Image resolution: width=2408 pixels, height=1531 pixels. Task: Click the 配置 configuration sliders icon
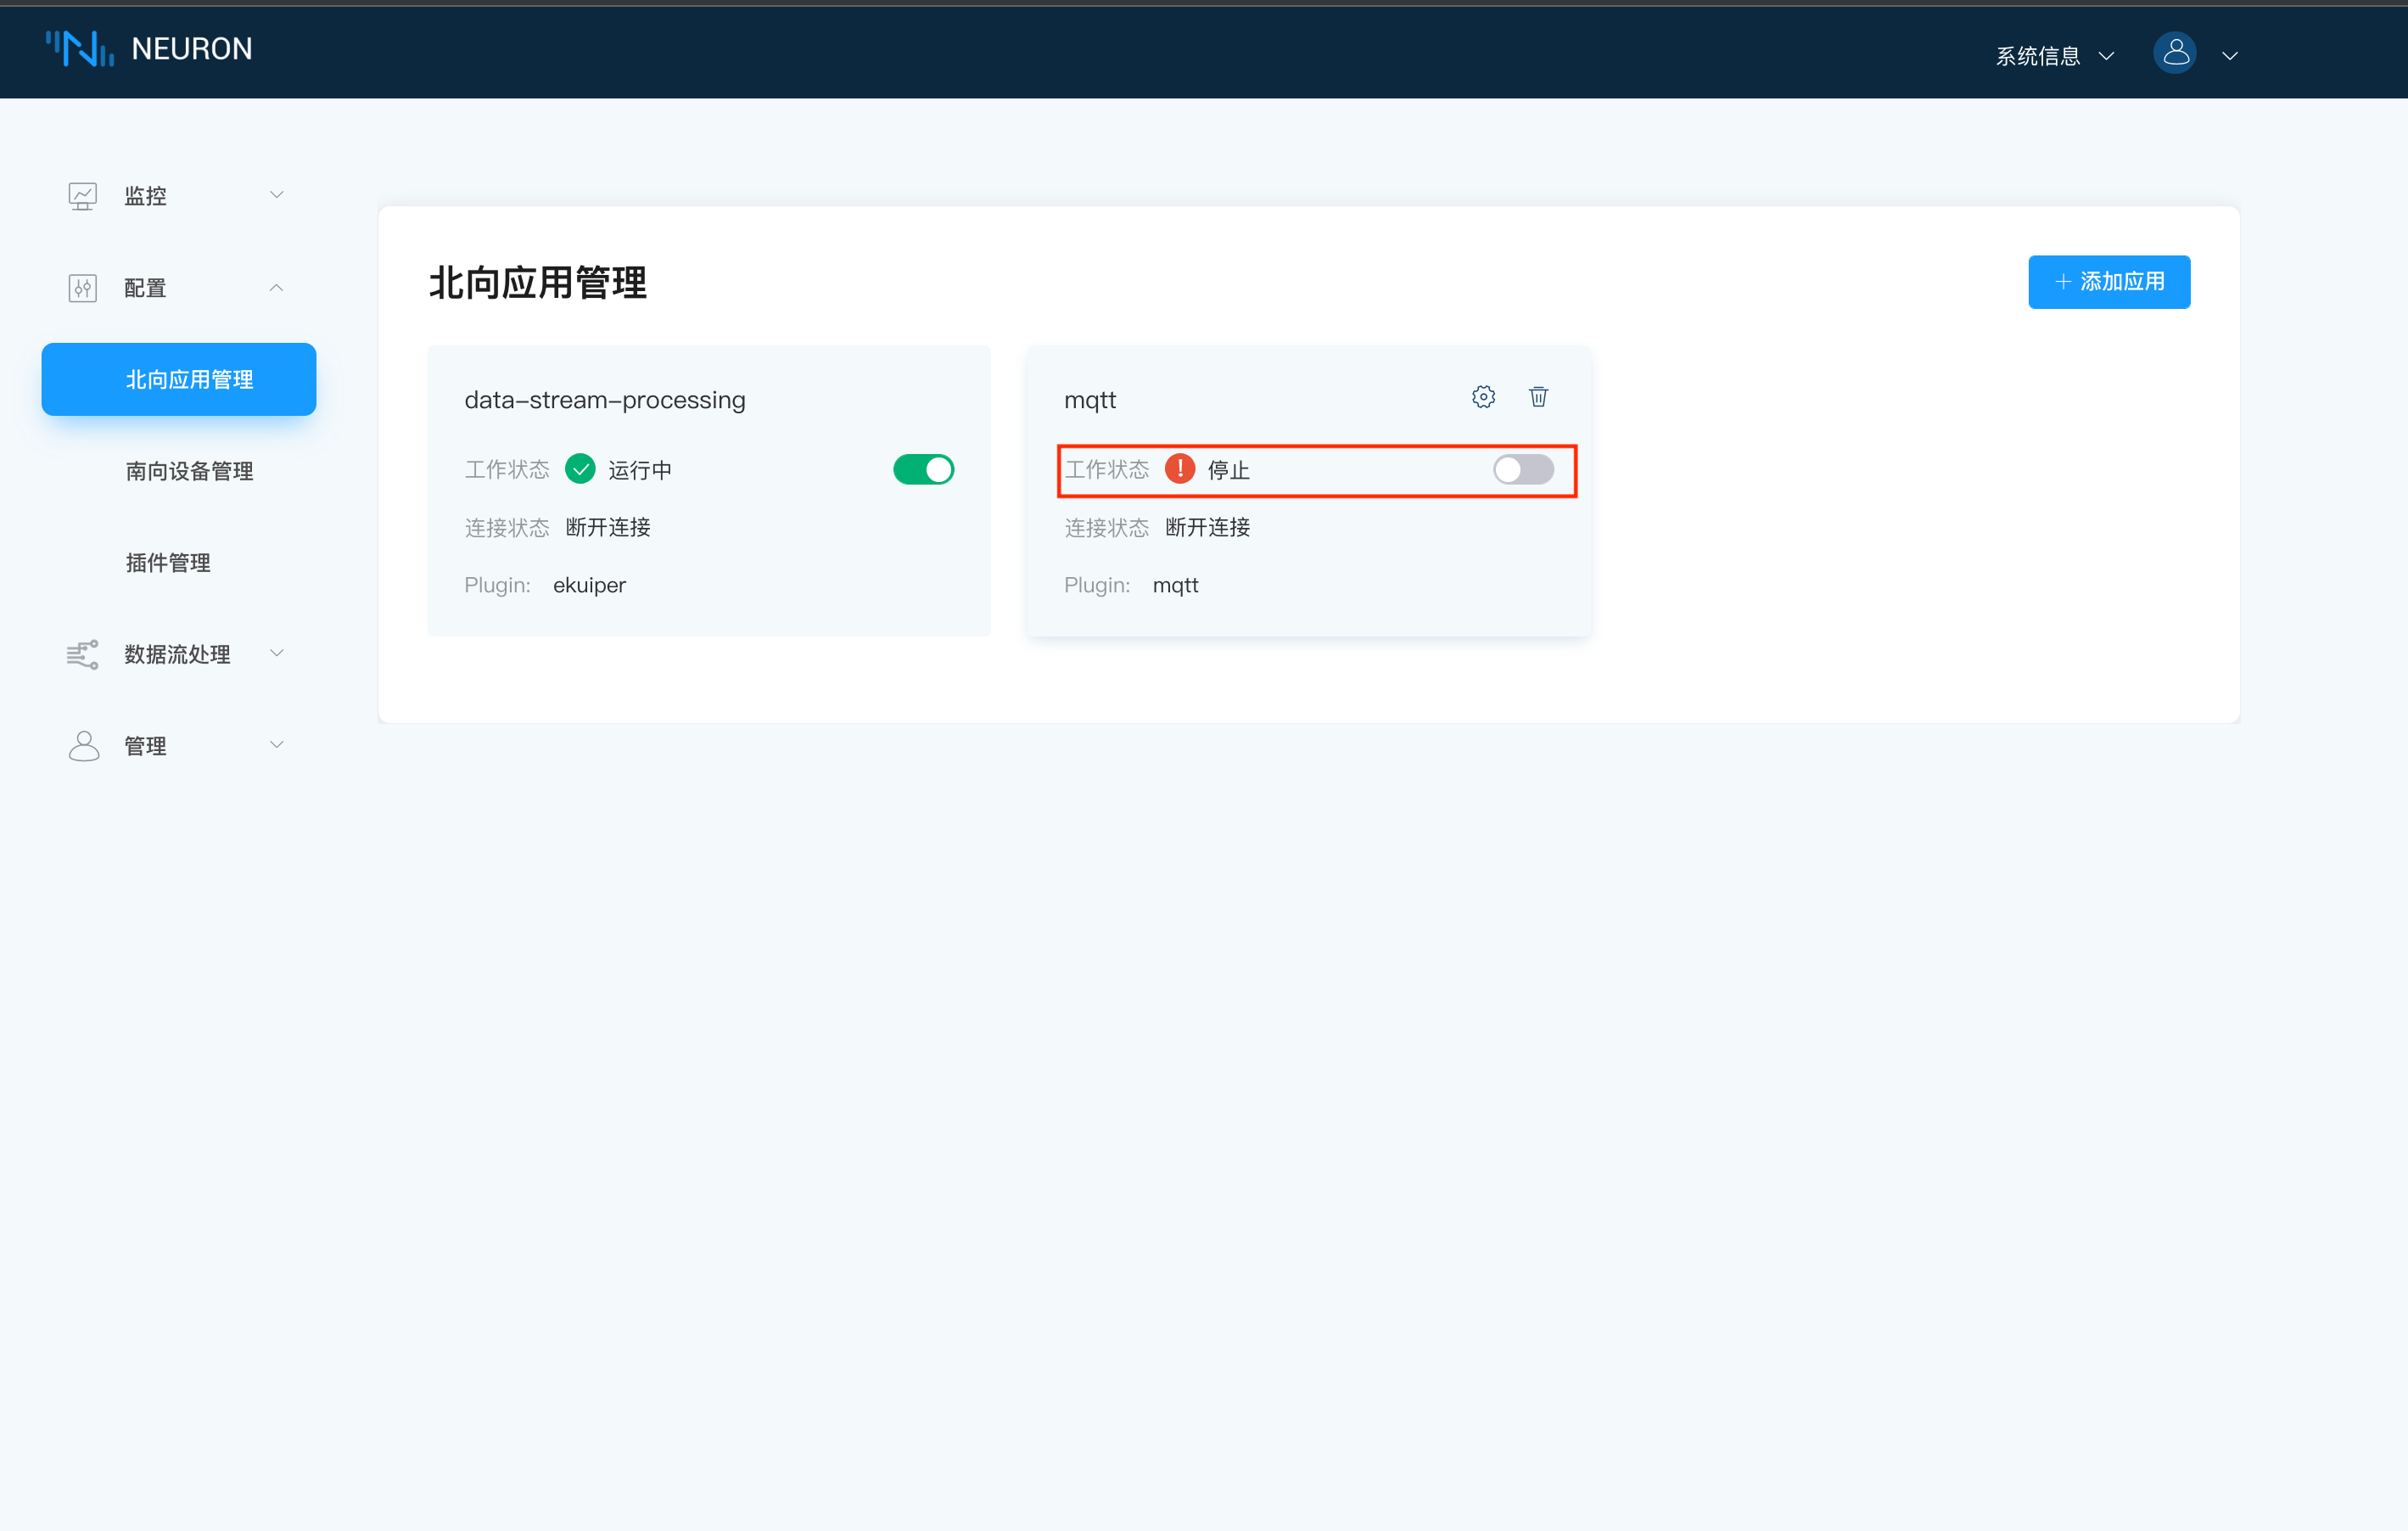82,288
